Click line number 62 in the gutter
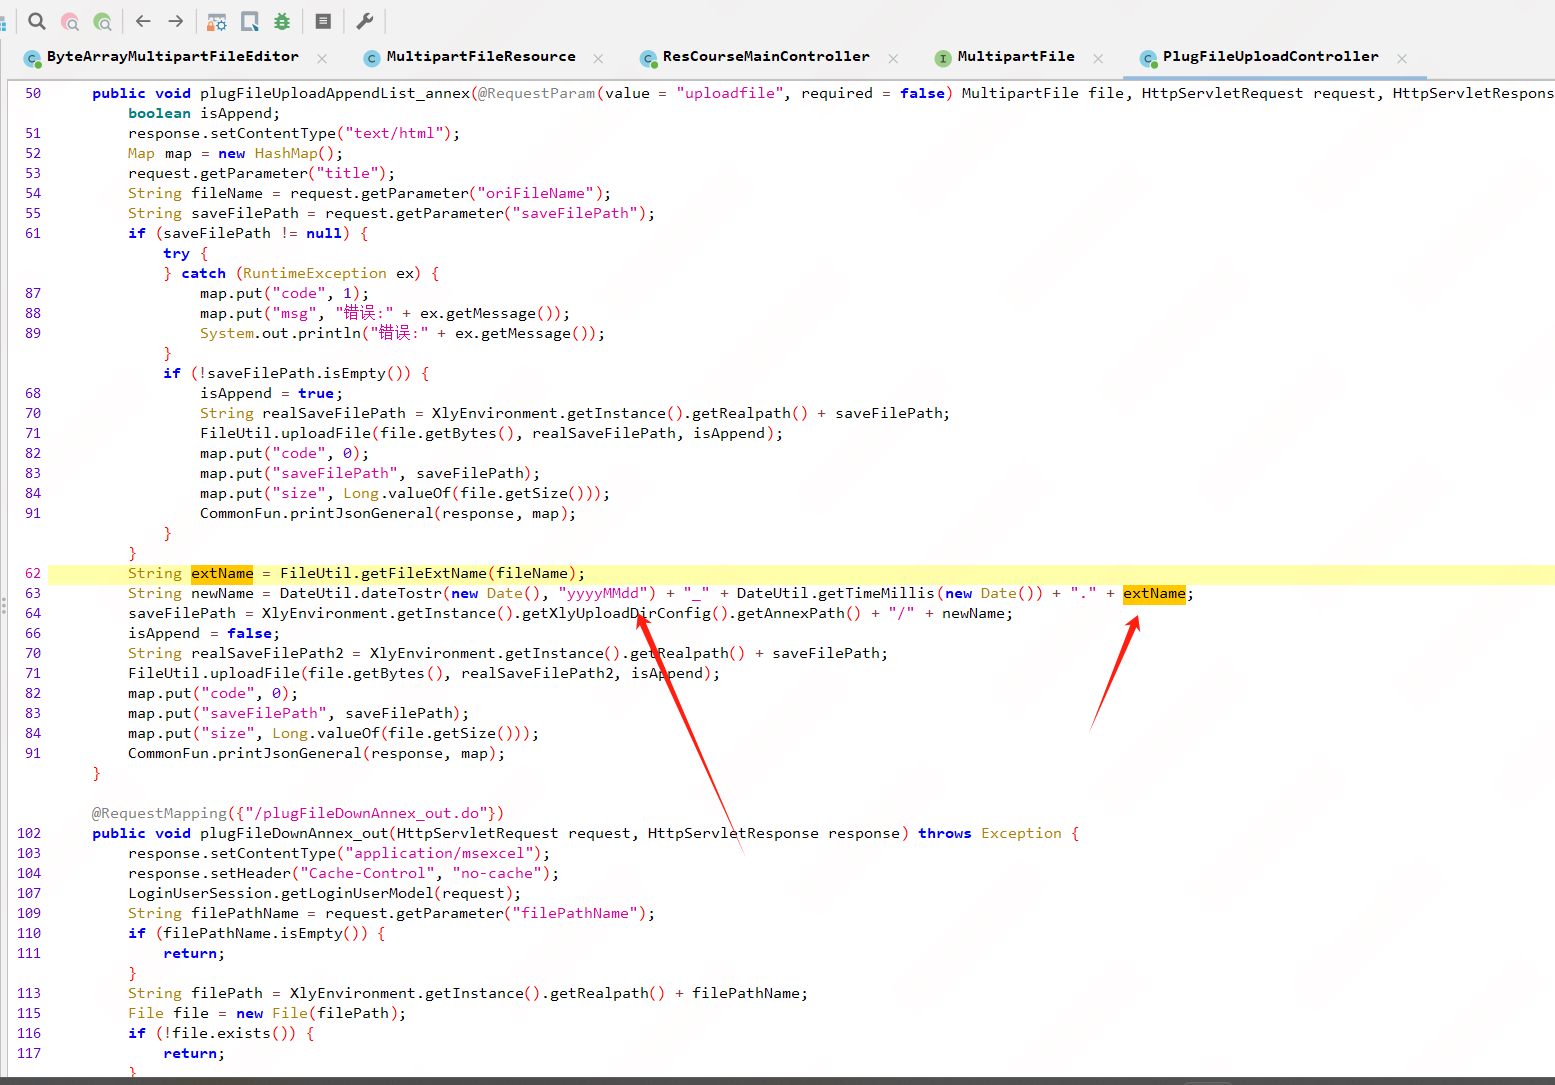Viewport: 1555px width, 1085px height. pyautogui.click(x=33, y=573)
